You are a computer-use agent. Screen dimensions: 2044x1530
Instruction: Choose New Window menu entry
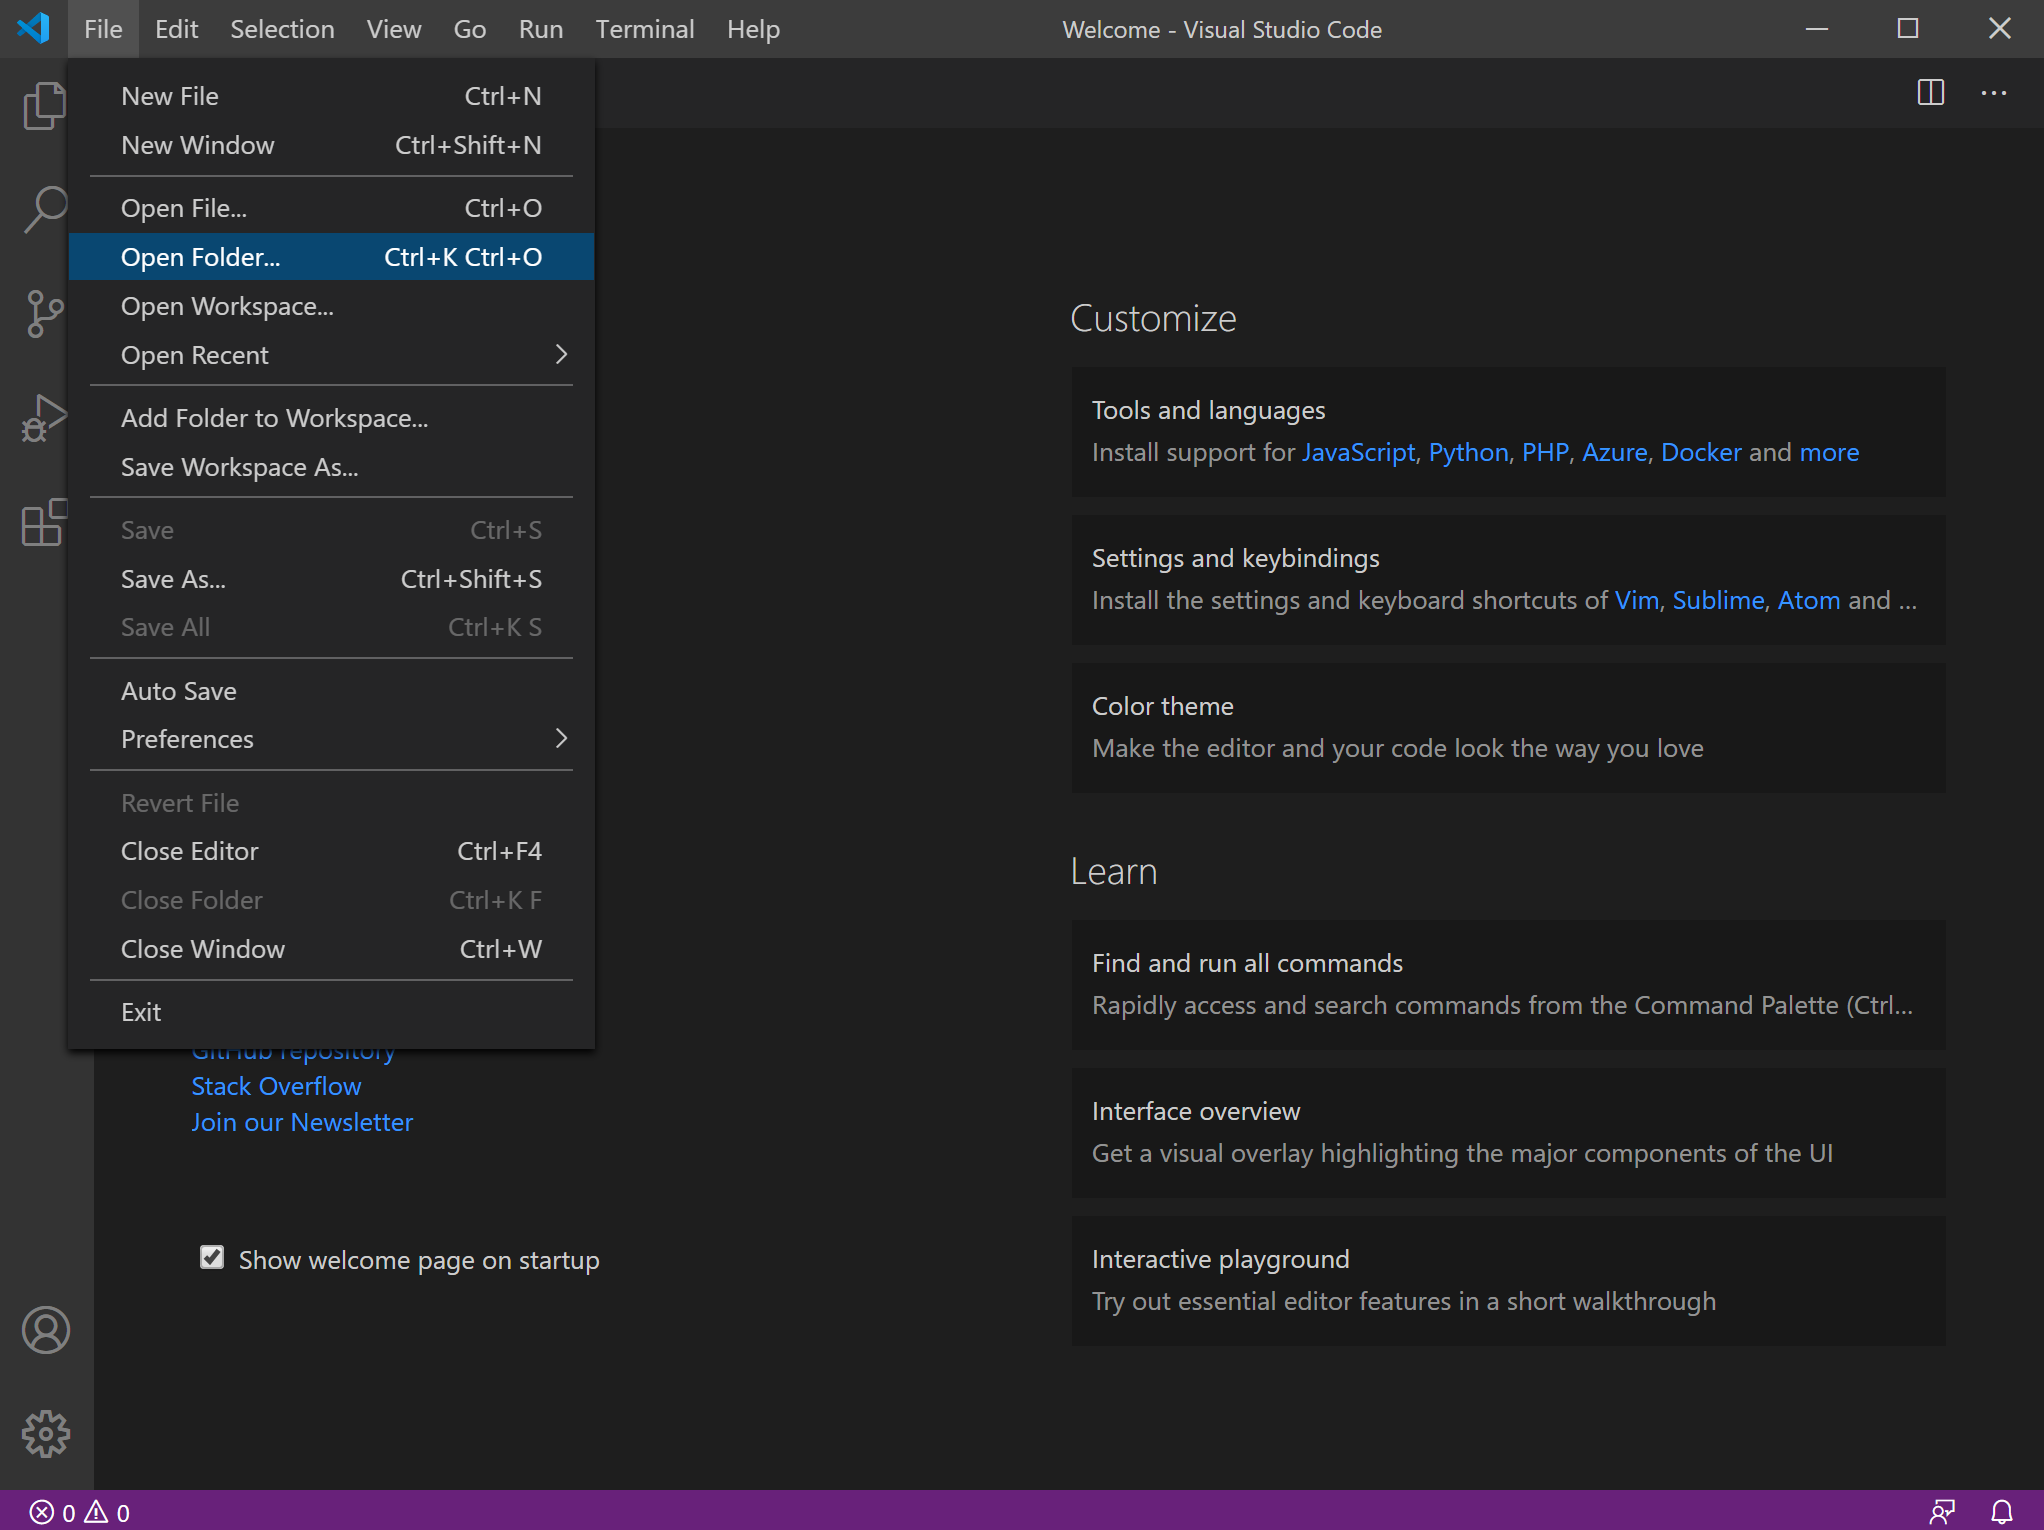coord(331,145)
